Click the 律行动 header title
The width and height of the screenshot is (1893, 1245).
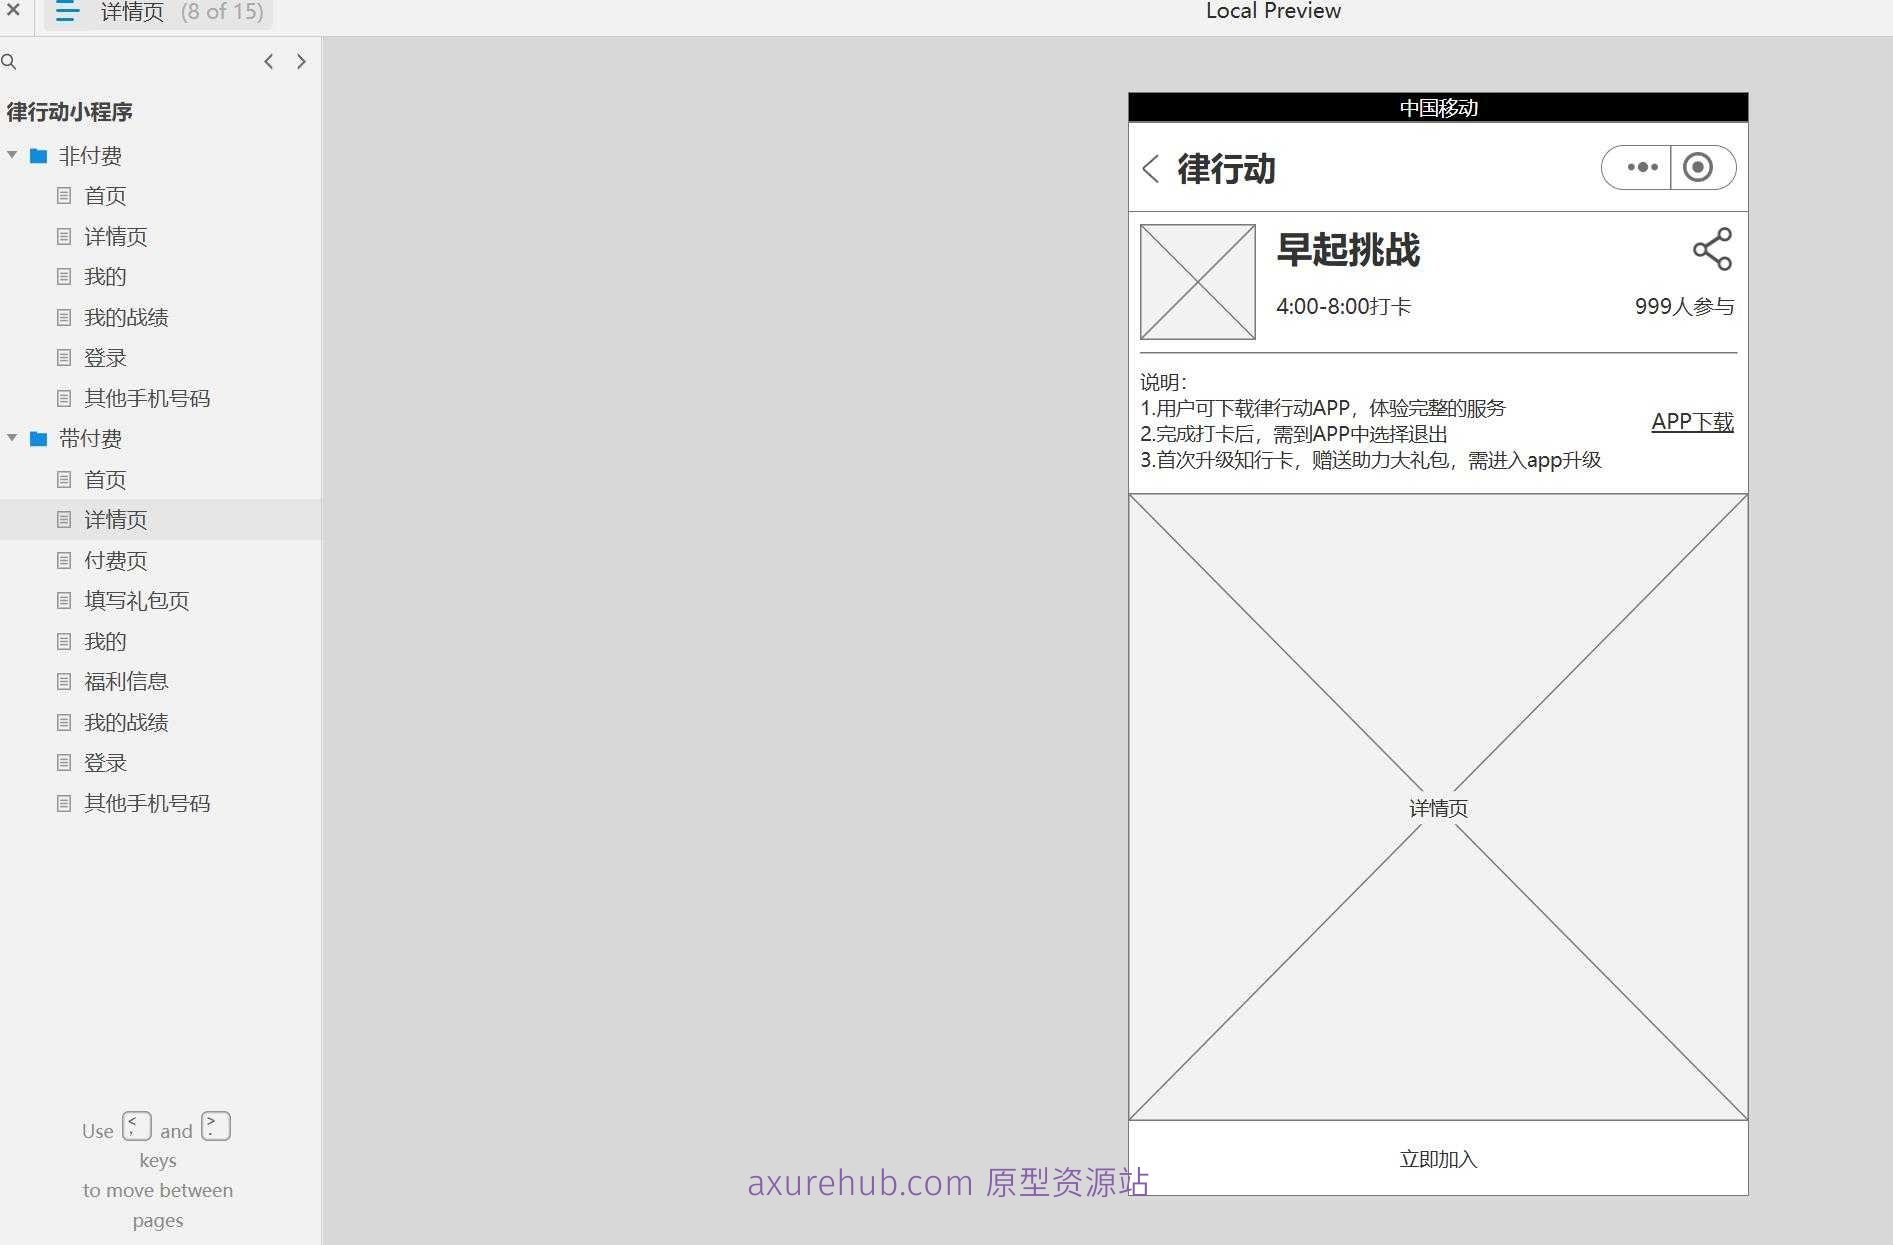pos(1226,169)
